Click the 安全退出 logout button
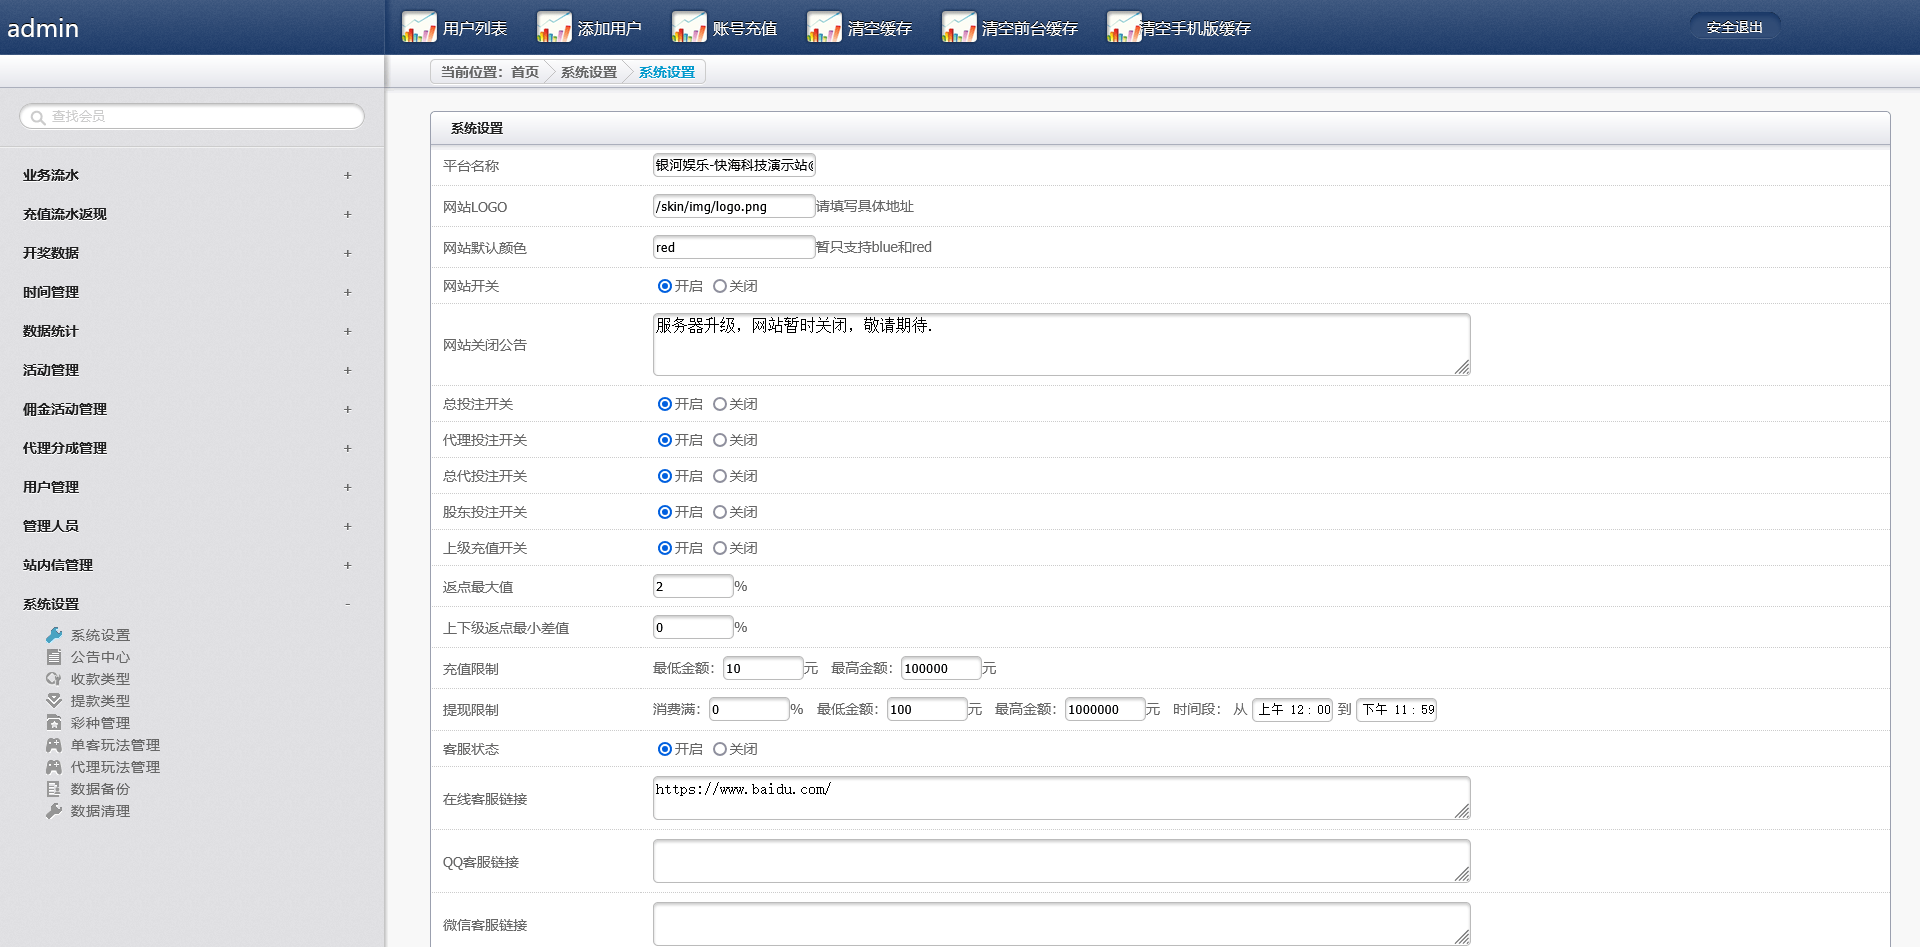 1734,27
